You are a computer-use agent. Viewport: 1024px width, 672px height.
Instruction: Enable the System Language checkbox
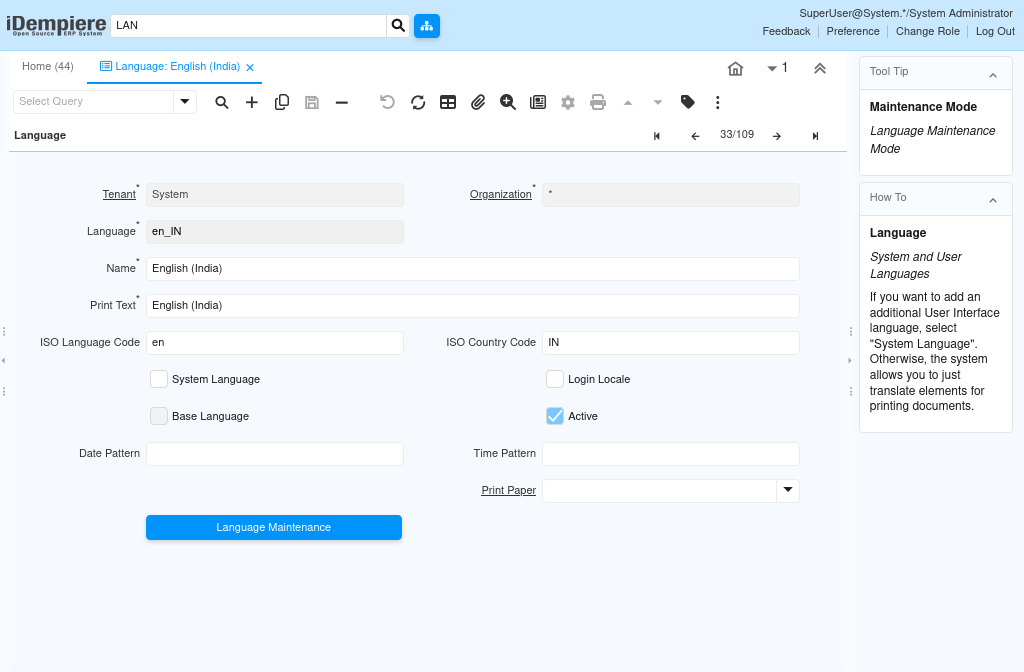pyautogui.click(x=159, y=379)
